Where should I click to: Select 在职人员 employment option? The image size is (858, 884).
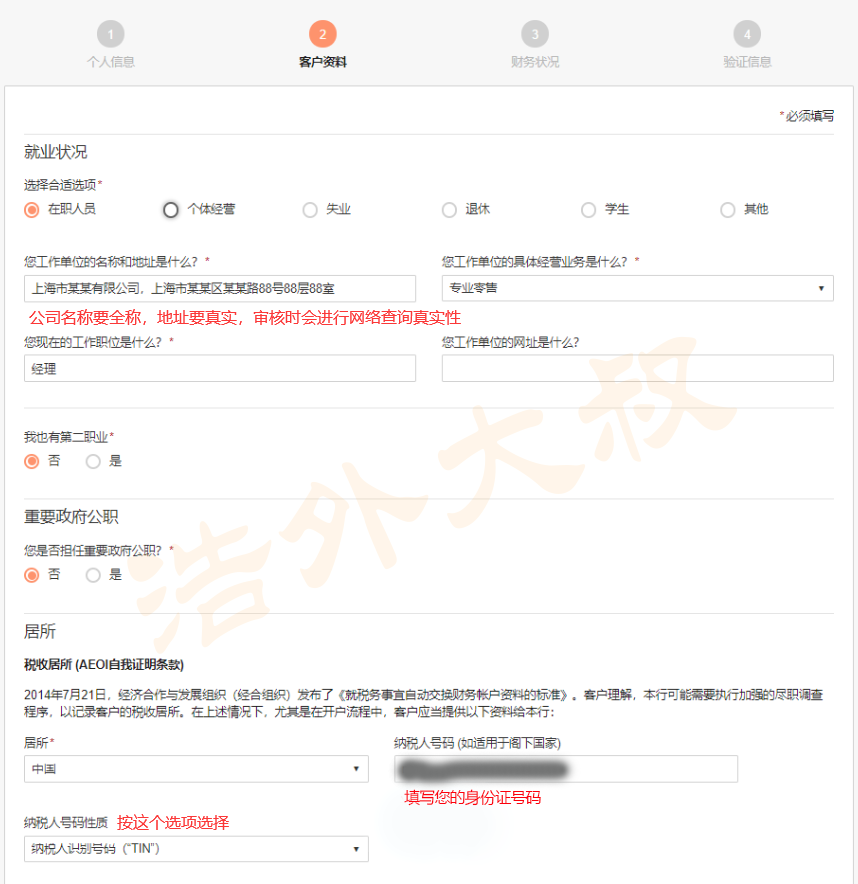coord(32,210)
